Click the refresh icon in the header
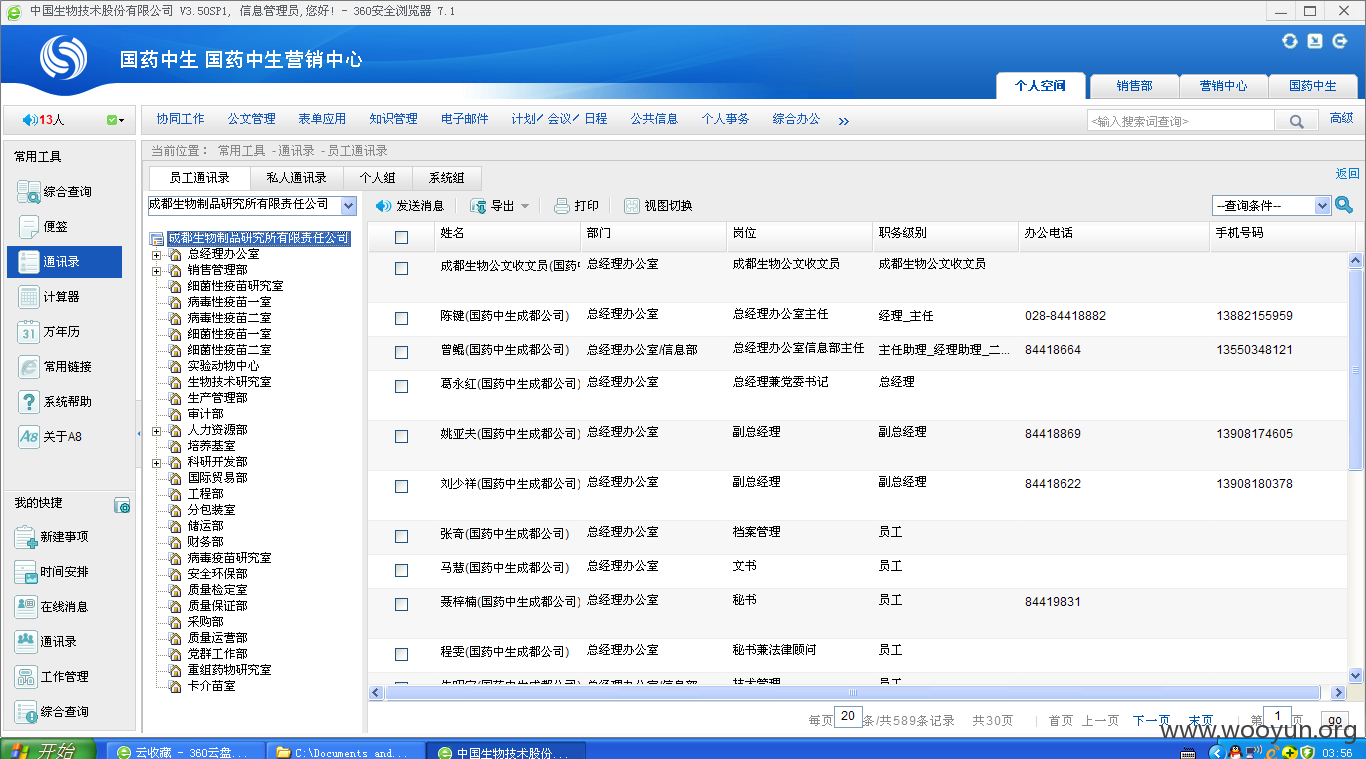Viewport: 1366px width, 759px height. [1290, 41]
